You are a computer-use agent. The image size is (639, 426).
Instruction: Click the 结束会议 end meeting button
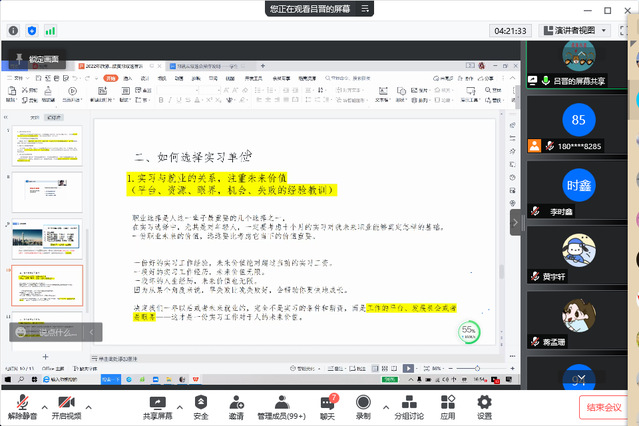coord(604,407)
